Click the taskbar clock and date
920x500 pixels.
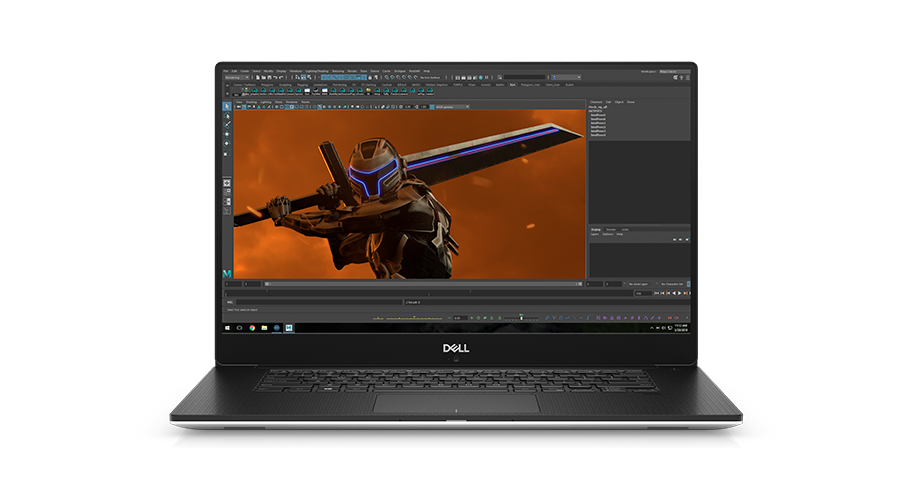681,328
